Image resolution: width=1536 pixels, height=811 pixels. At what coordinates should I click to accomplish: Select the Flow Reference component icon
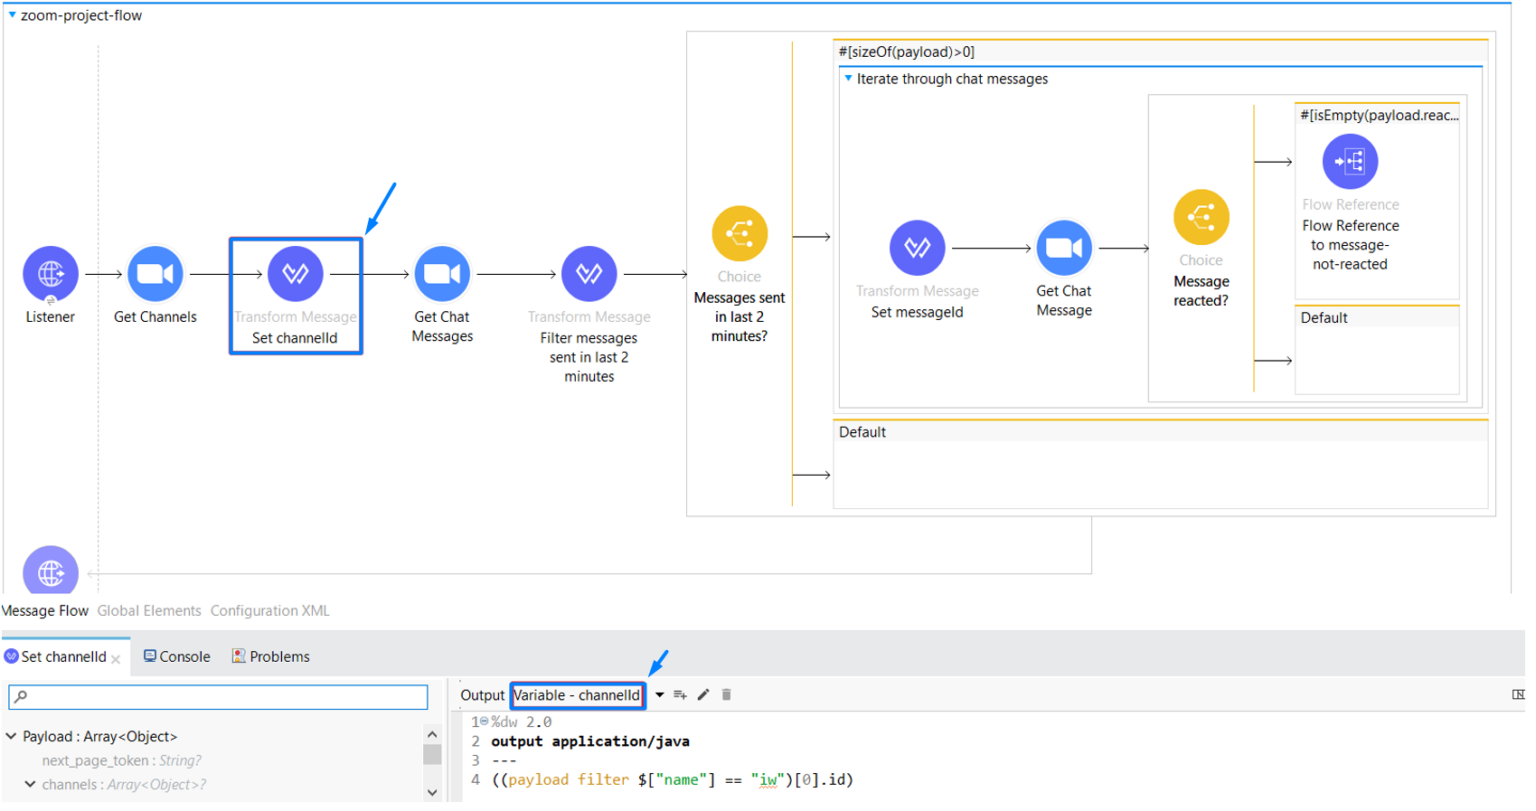click(1350, 161)
